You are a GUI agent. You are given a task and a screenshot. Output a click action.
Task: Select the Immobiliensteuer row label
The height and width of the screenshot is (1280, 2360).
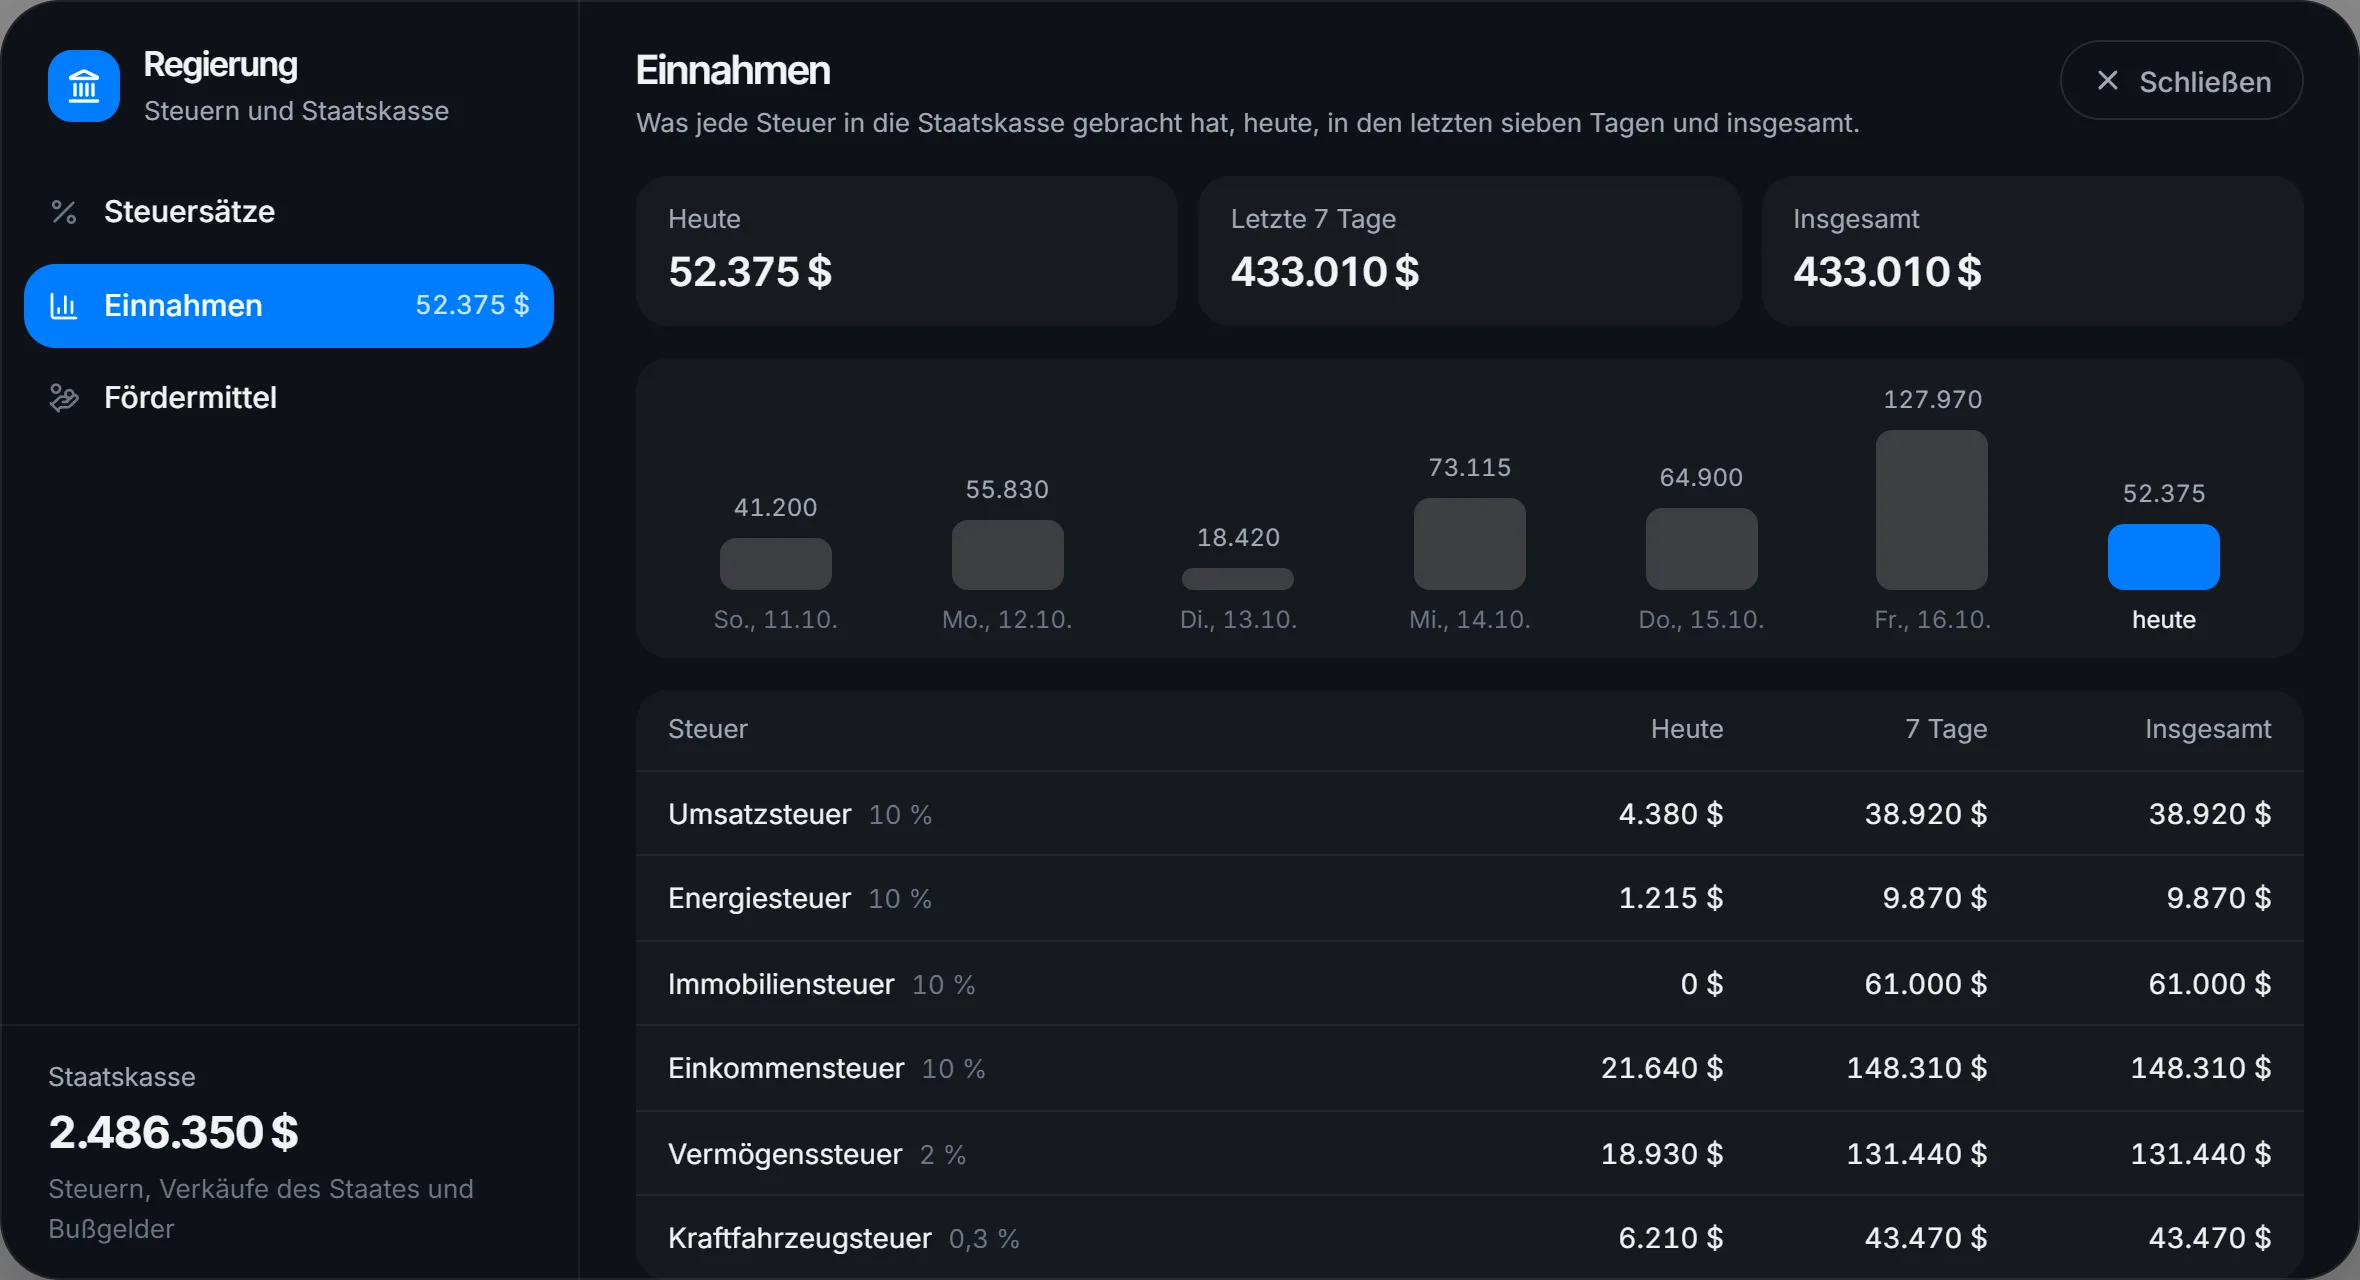(781, 984)
